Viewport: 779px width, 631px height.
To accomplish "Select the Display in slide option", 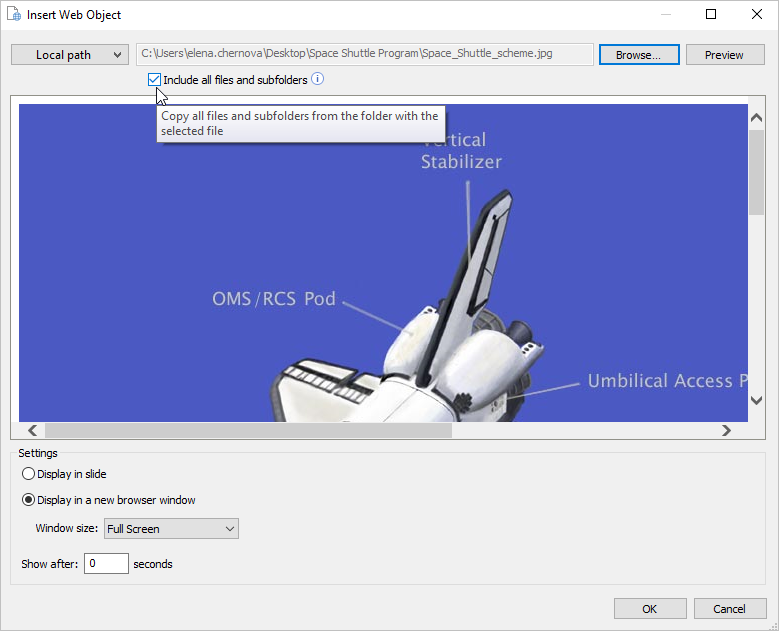I will pyautogui.click(x=28, y=474).
